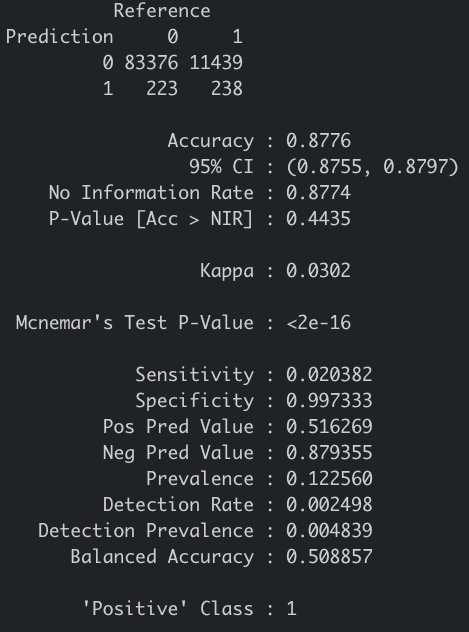Viewport: 469px width, 632px height.
Task: Click the 95% CI interval values
Action: point(372,167)
